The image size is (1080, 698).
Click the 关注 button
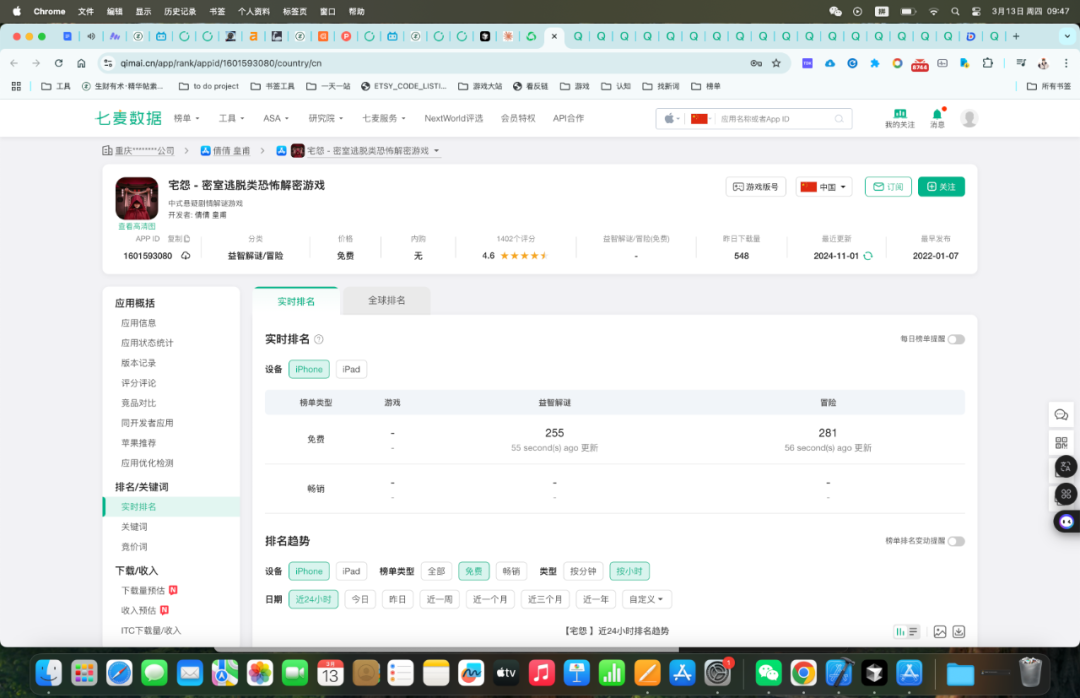[941, 187]
